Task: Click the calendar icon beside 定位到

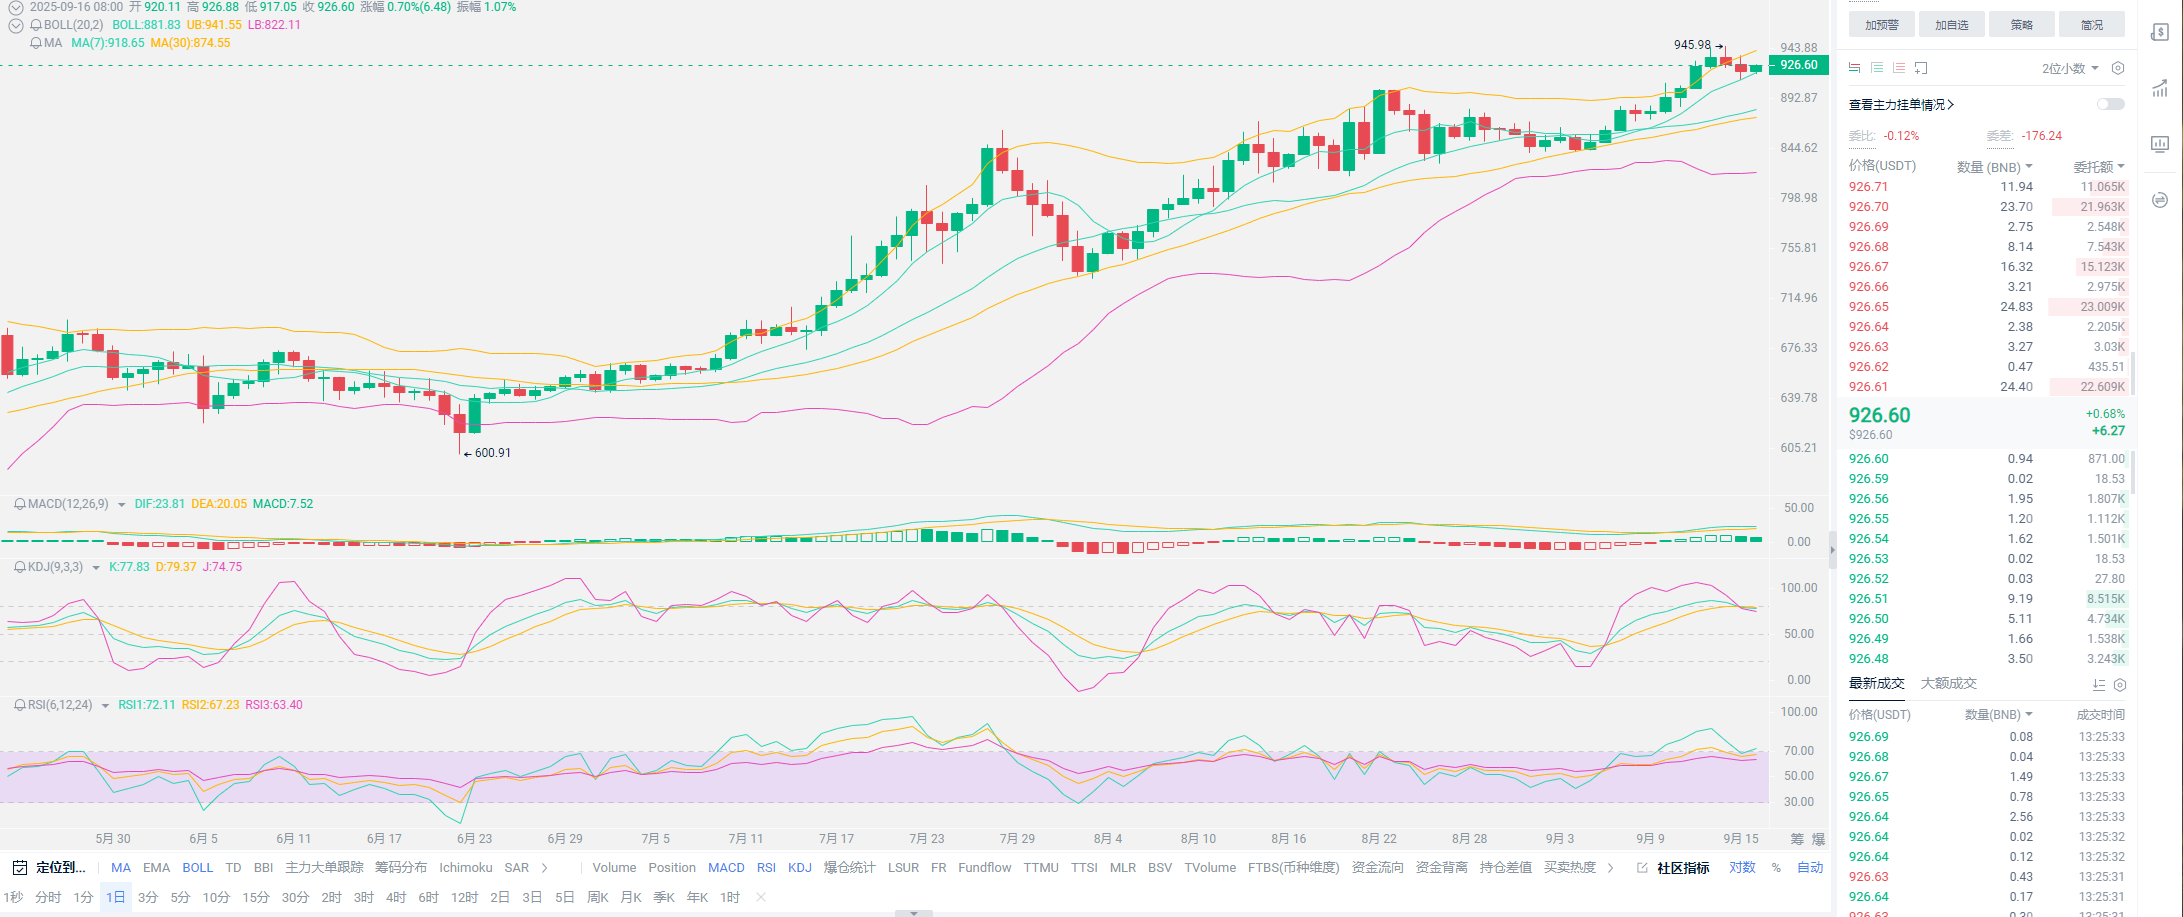Action: 19,867
